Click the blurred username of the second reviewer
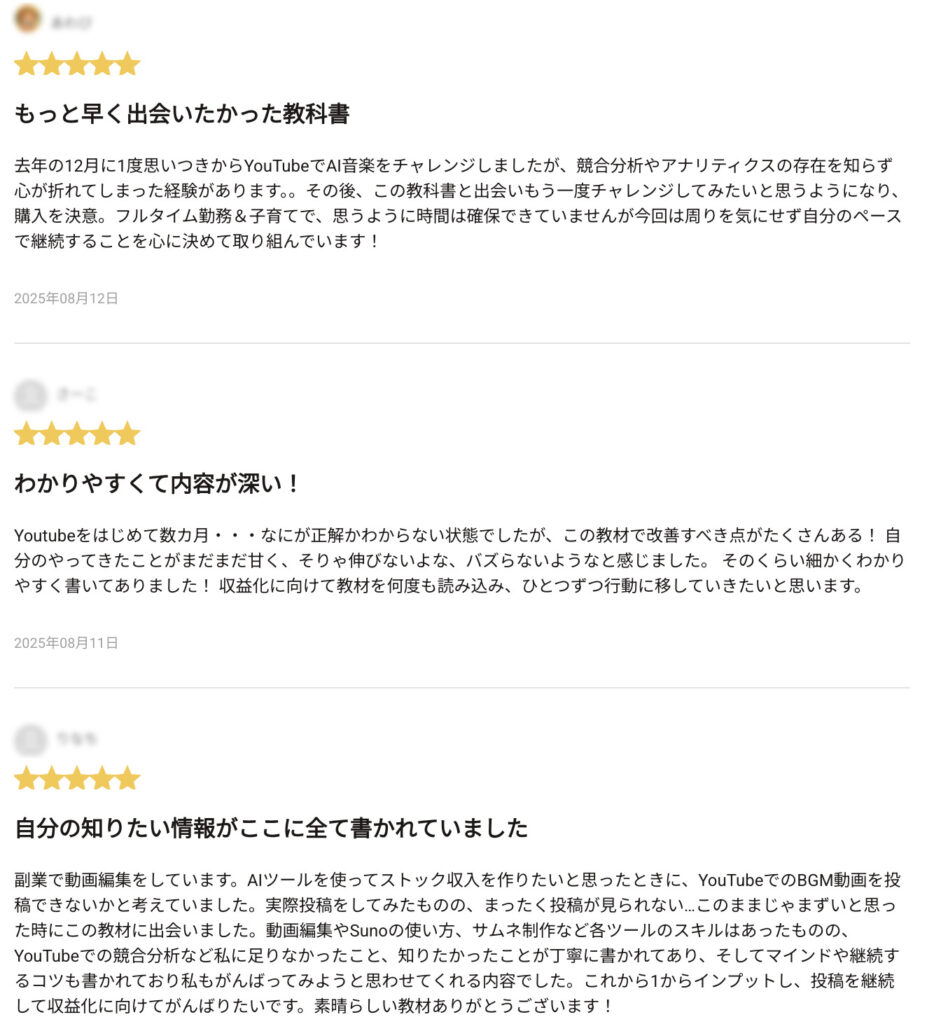The height and width of the screenshot is (1024, 934). 76,394
